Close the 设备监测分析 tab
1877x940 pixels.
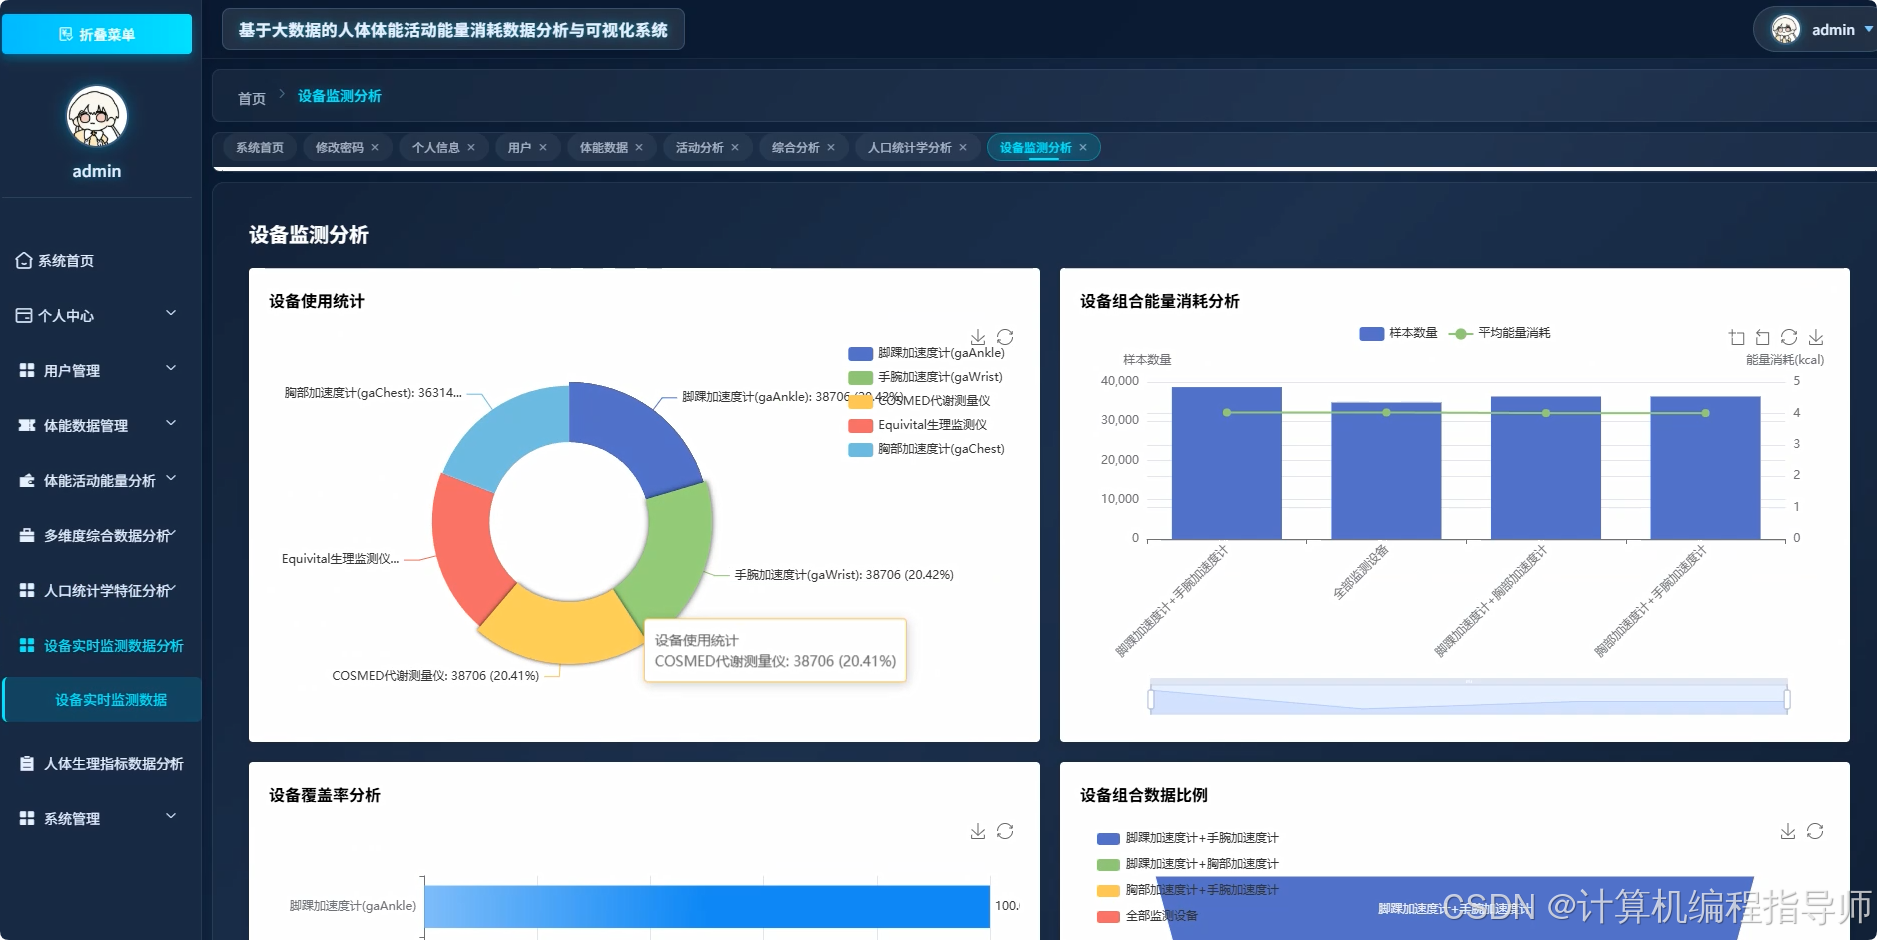[1083, 148]
